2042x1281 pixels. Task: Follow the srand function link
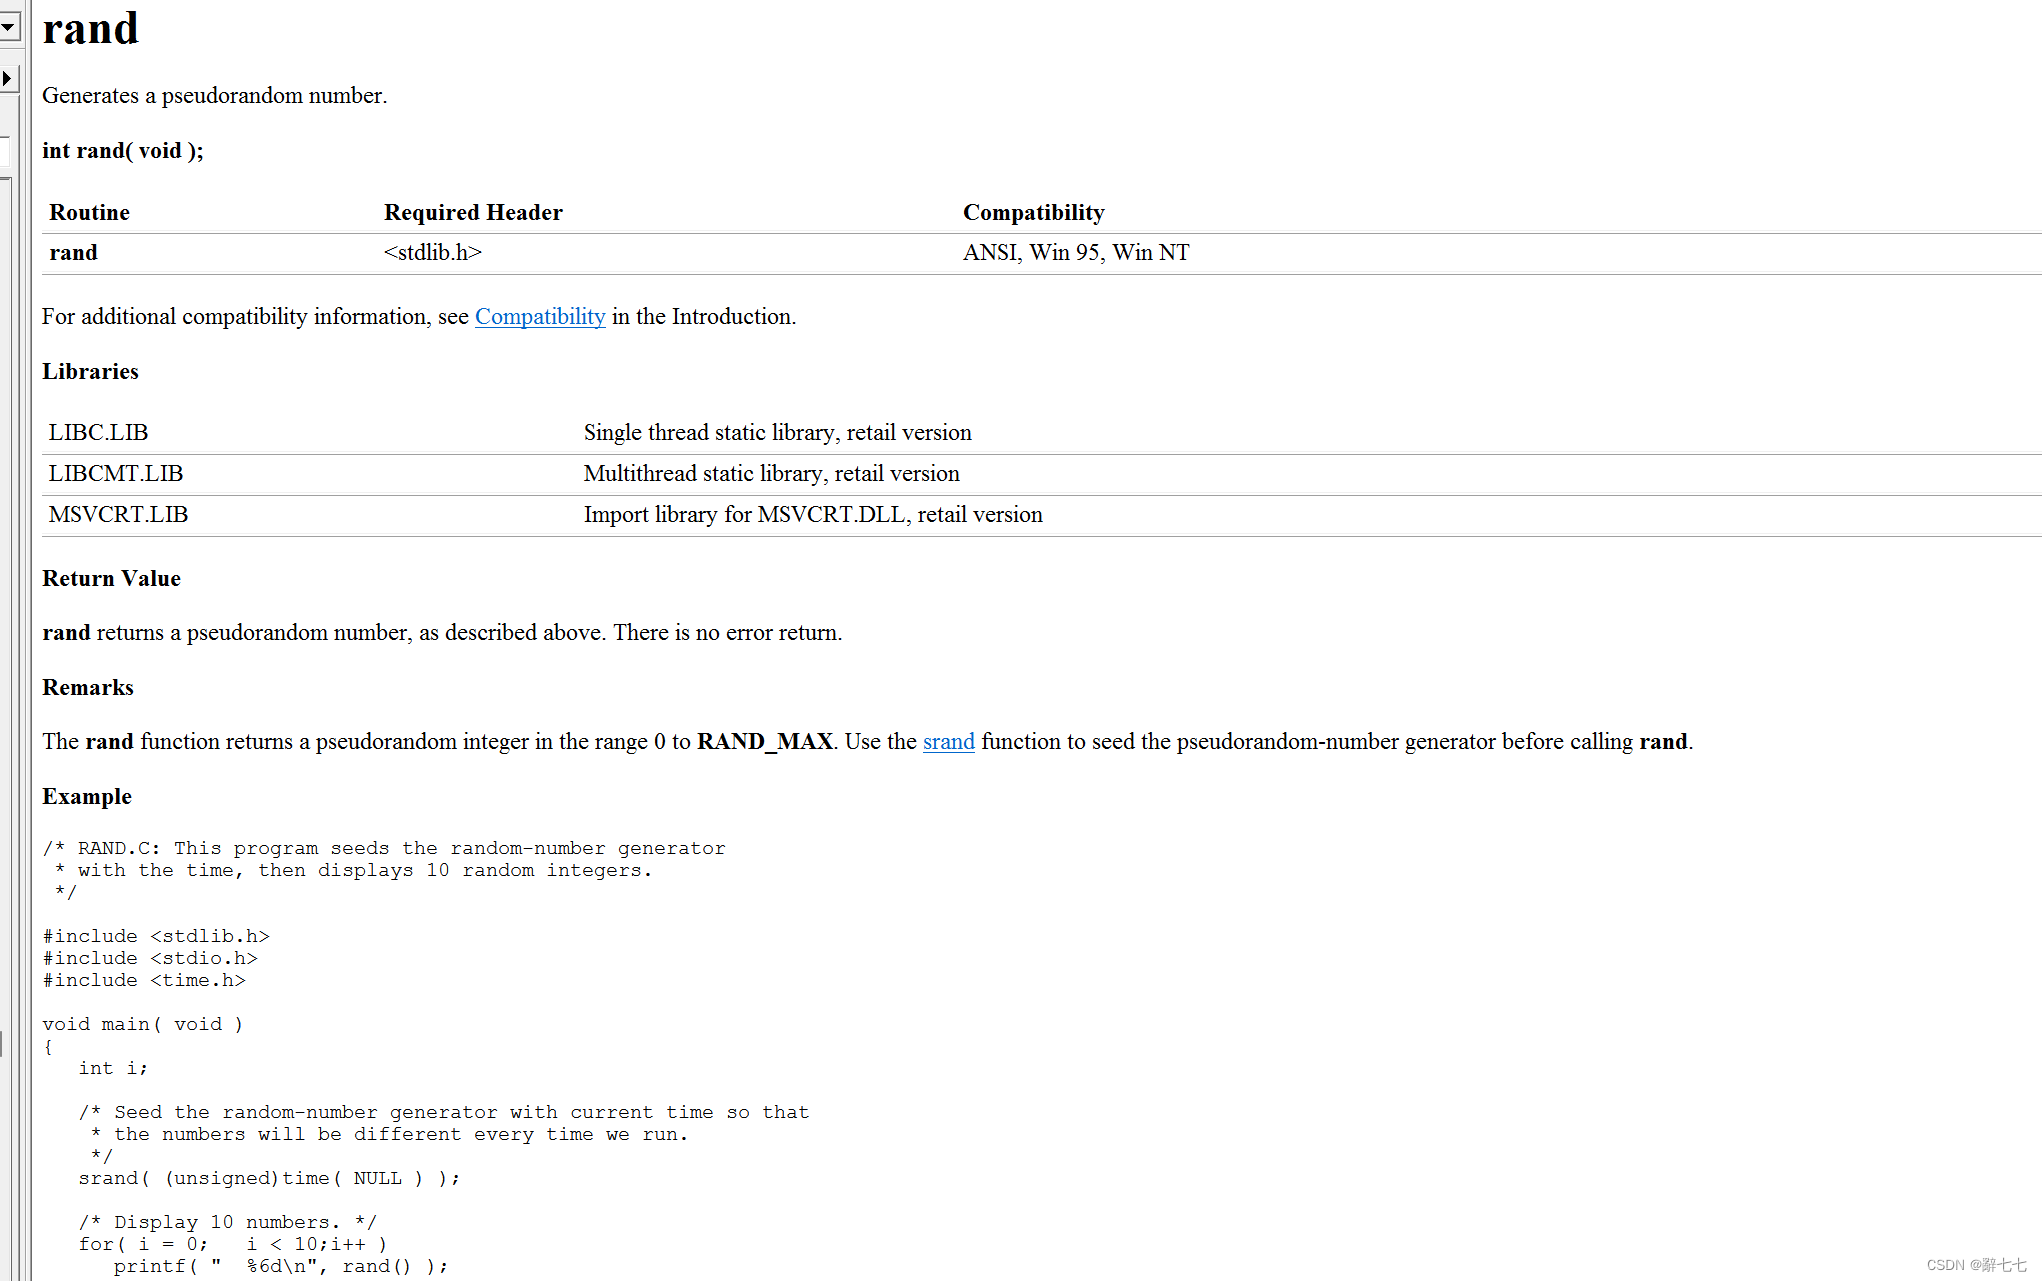948,742
